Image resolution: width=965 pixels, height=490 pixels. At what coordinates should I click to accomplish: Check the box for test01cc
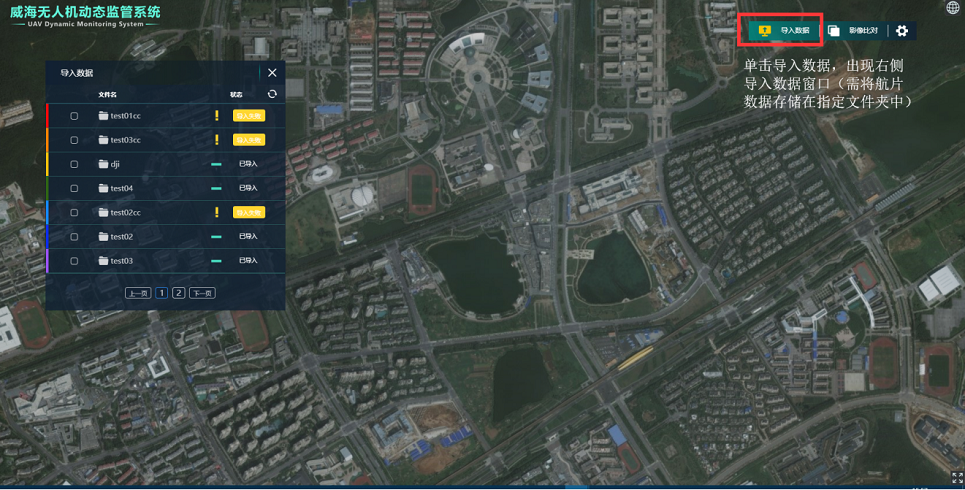(74, 116)
